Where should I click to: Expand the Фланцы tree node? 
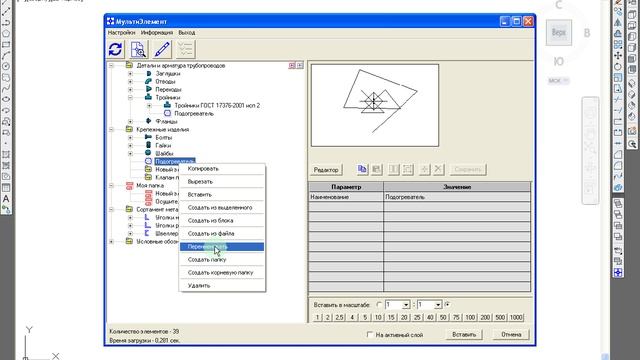[130, 121]
